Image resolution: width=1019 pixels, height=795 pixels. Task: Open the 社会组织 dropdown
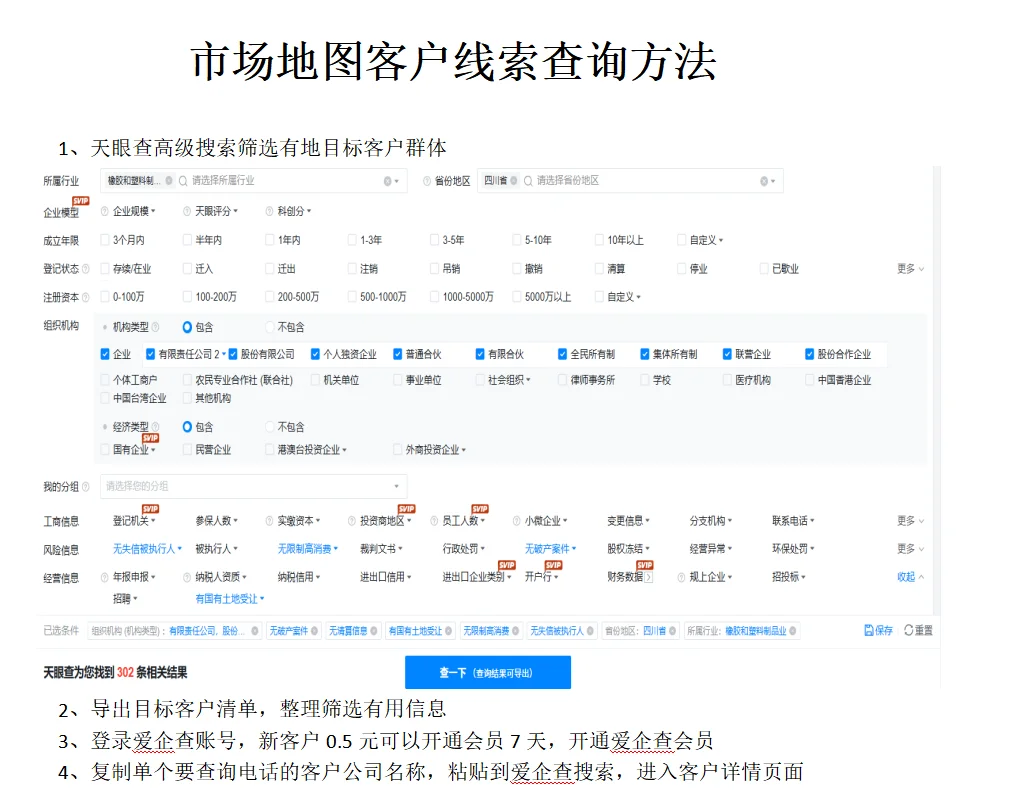tap(510, 380)
